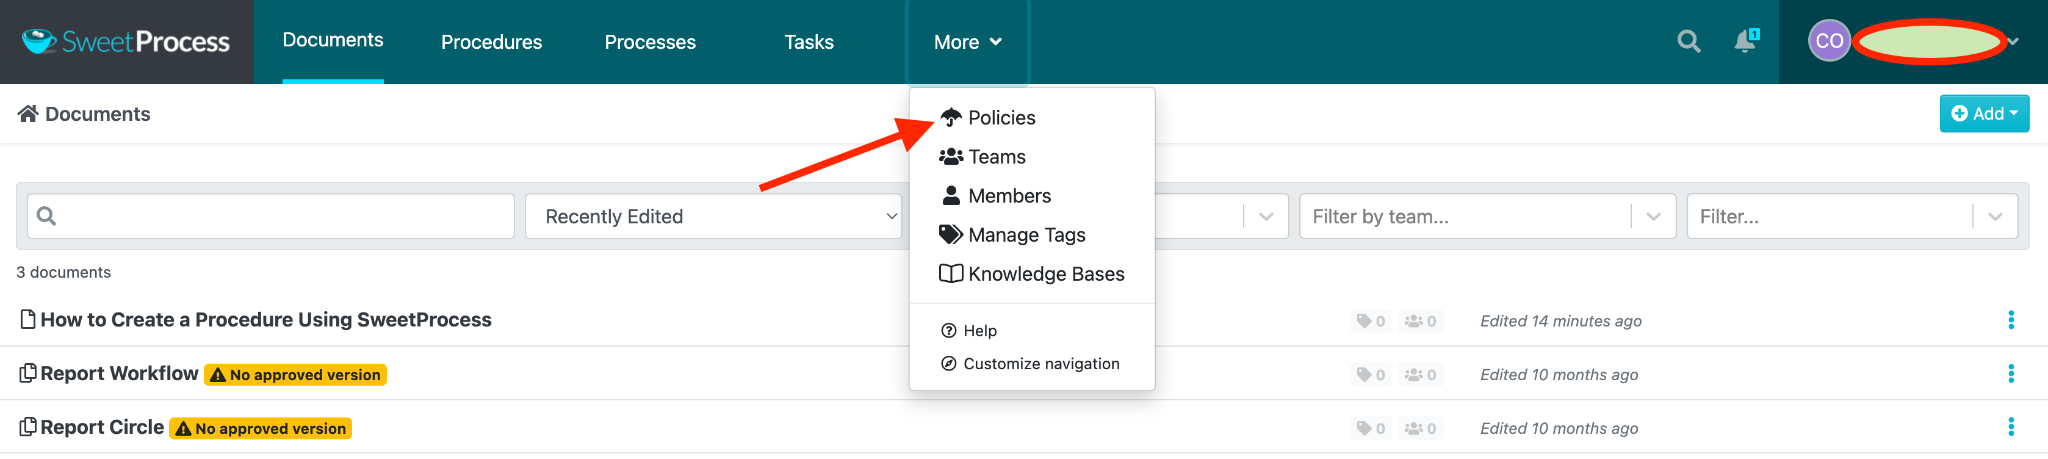Open three-dot menu for How to Create a Procedure

pos(2010,320)
